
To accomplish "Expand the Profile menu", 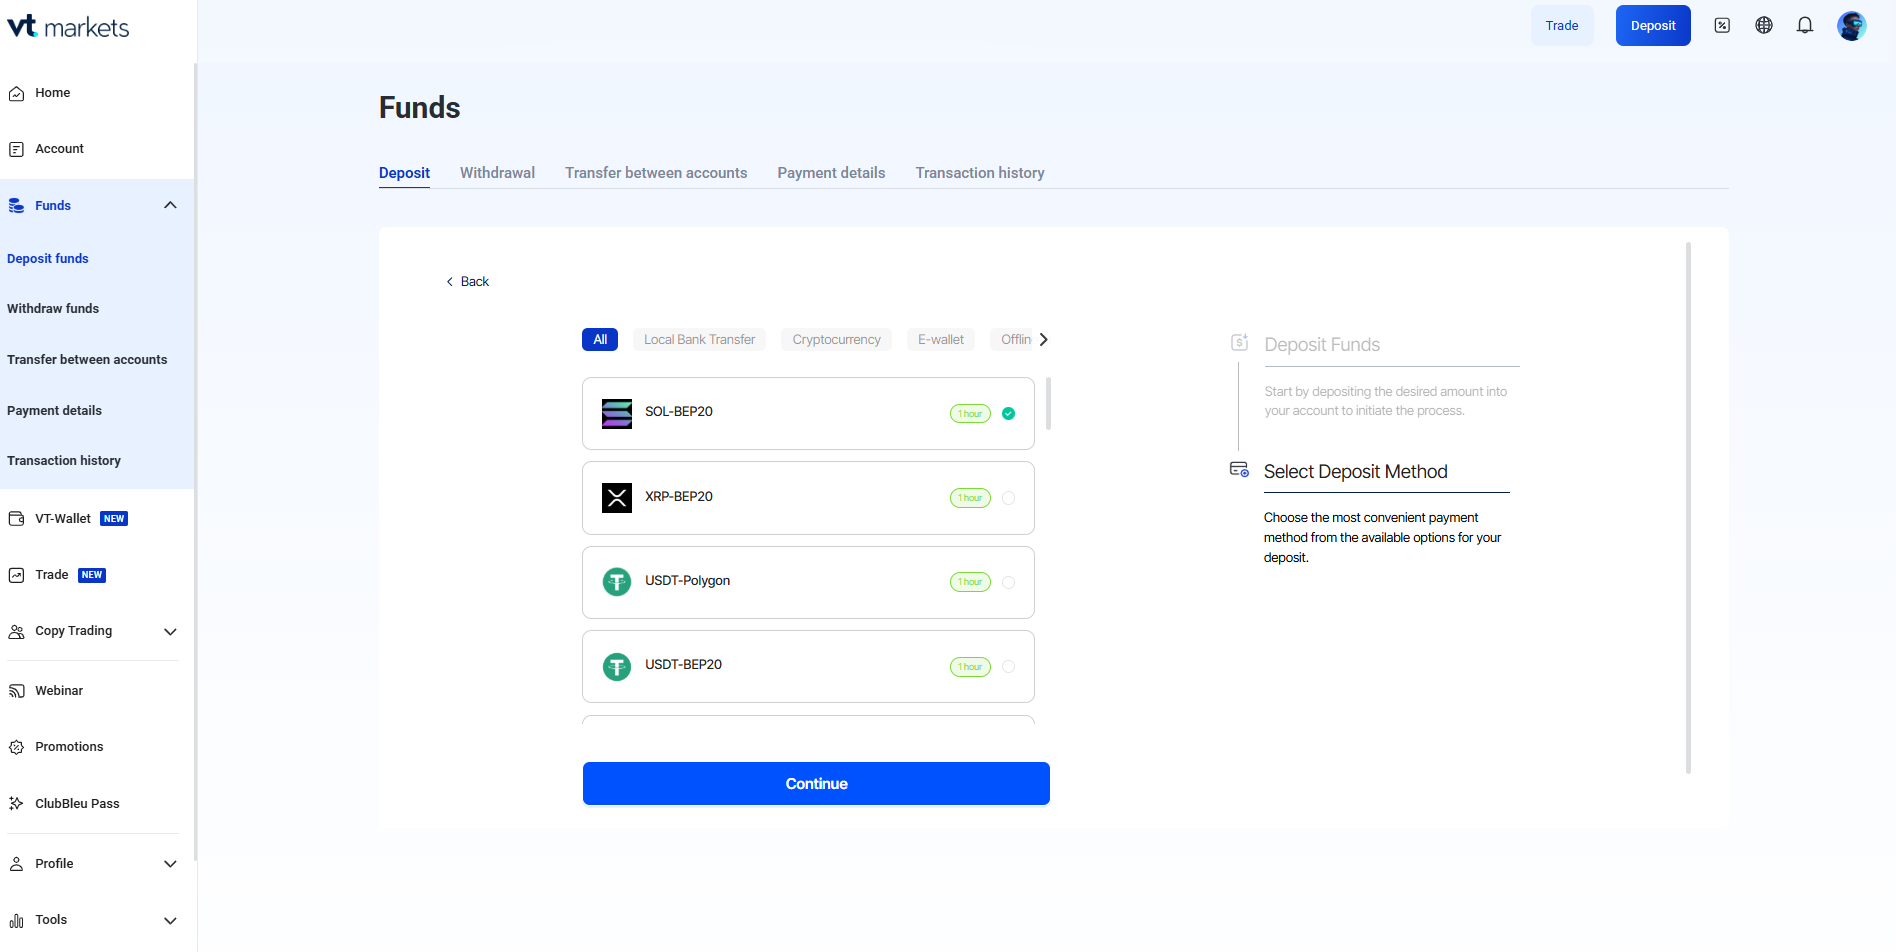I will (170, 864).
